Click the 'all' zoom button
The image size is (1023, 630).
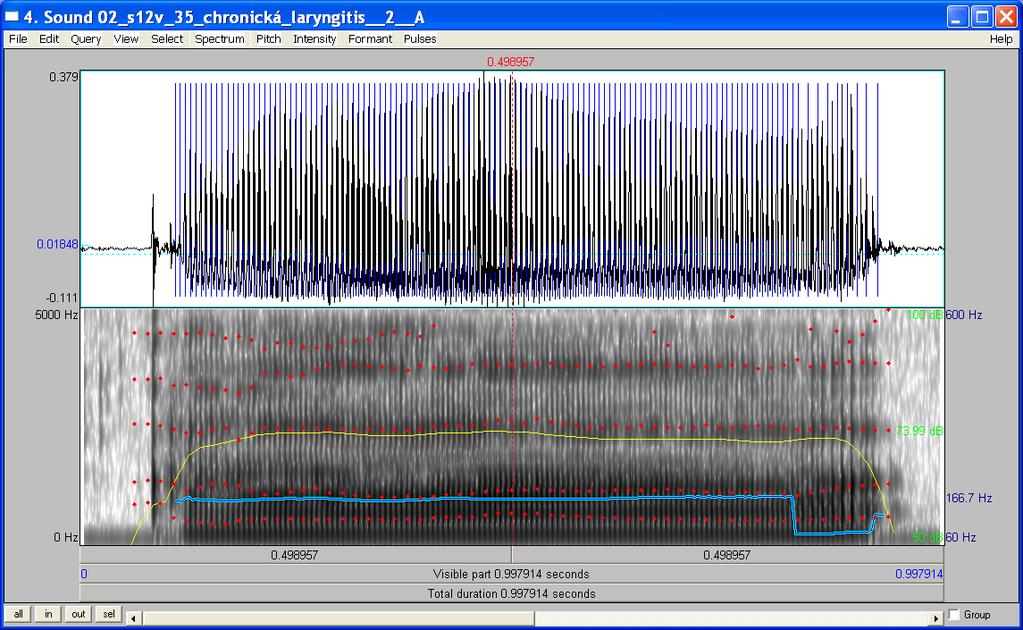coord(18,614)
